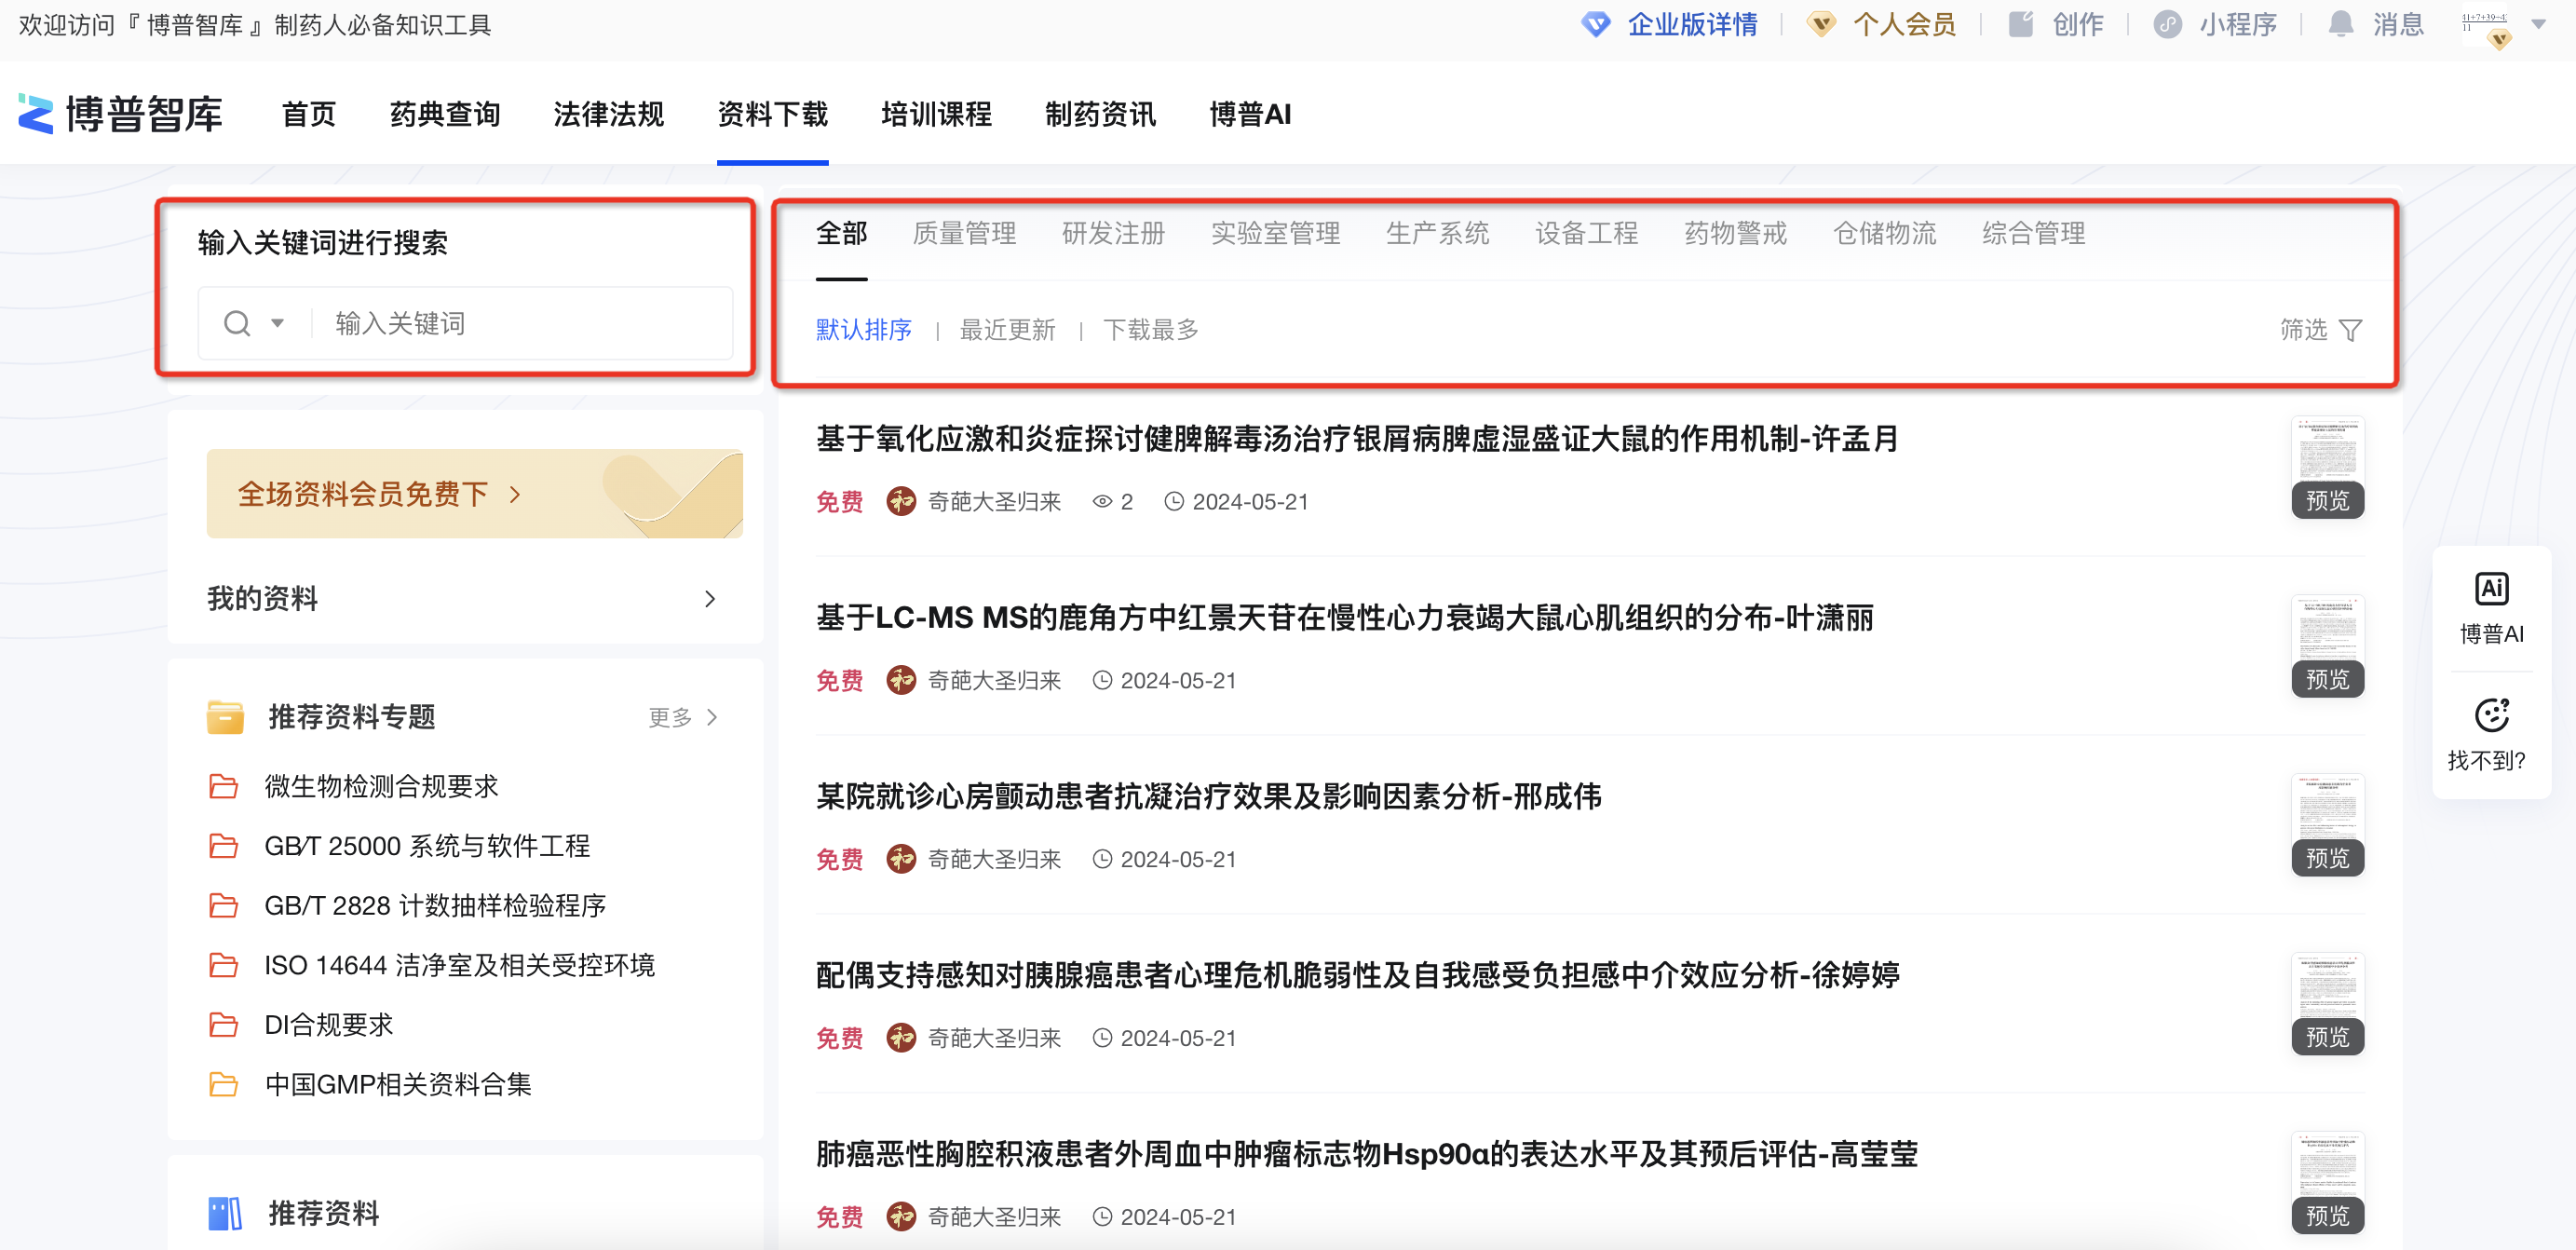The image size is (2576, 1250).
Task: Preview the 叶潇丽 article thumbnail
Action: pos(2327,646)
